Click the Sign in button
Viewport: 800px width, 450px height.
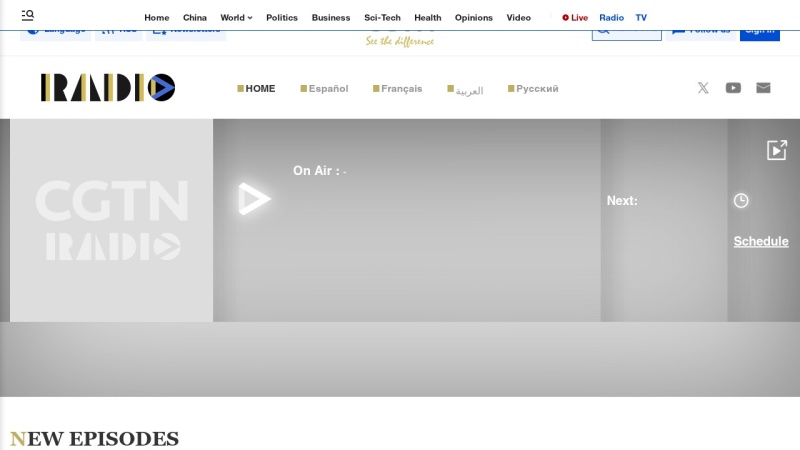(760, 33)
